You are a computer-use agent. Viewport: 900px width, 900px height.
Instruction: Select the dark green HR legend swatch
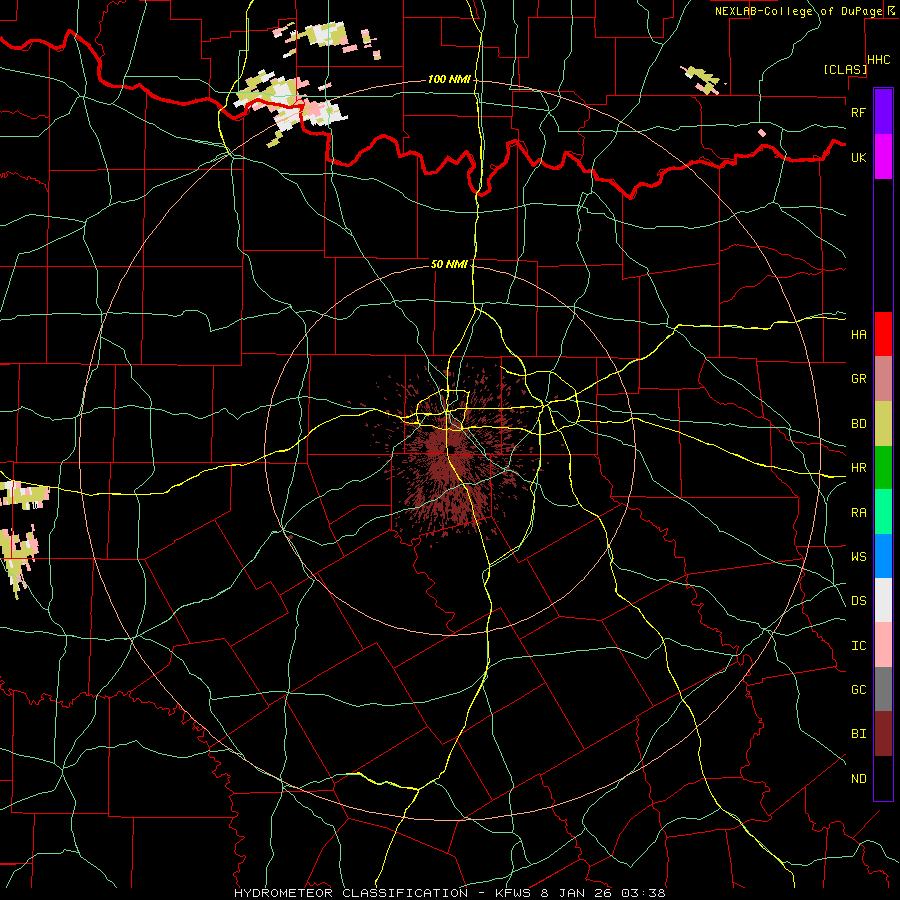click(x=883, y=467)
